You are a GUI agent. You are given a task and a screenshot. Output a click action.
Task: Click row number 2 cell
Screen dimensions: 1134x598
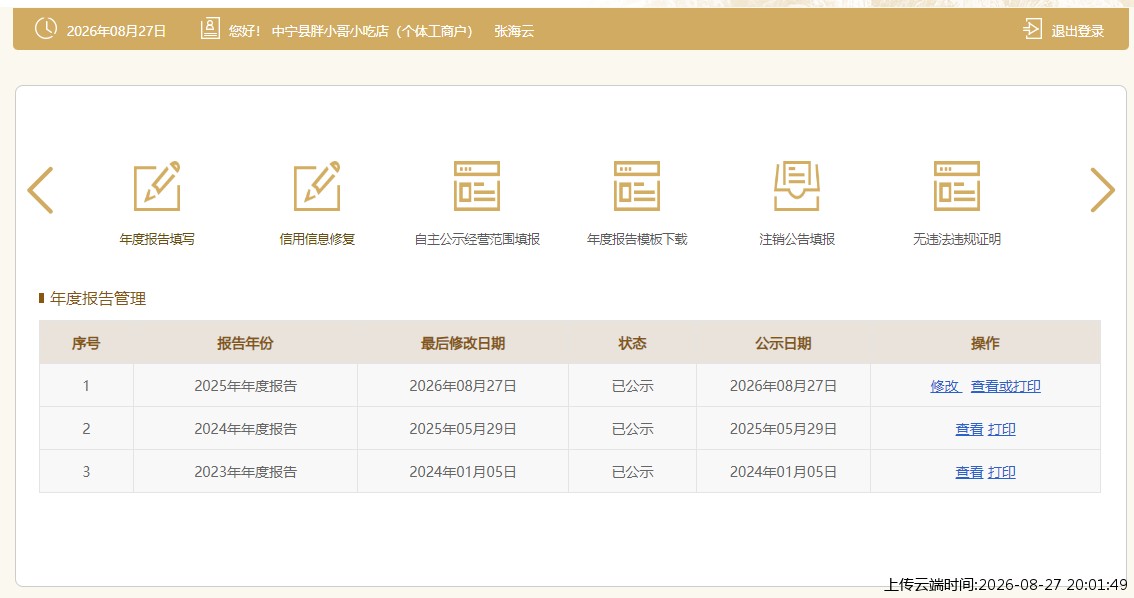tap(86, 430)
